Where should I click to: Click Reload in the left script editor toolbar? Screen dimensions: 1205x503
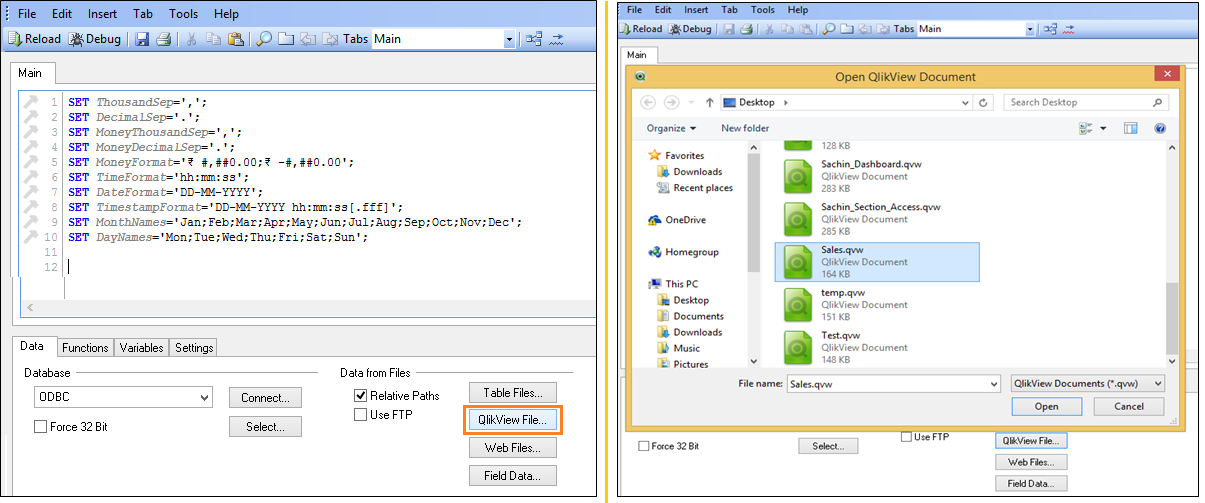pyautogui.click(x=35, y=39)
